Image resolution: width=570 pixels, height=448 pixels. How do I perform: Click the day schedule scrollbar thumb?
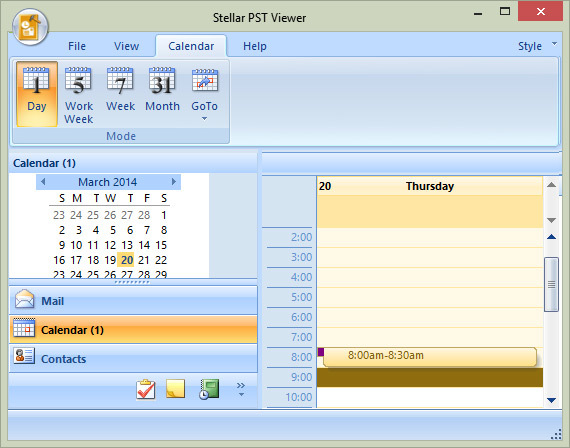click(551, 284)
